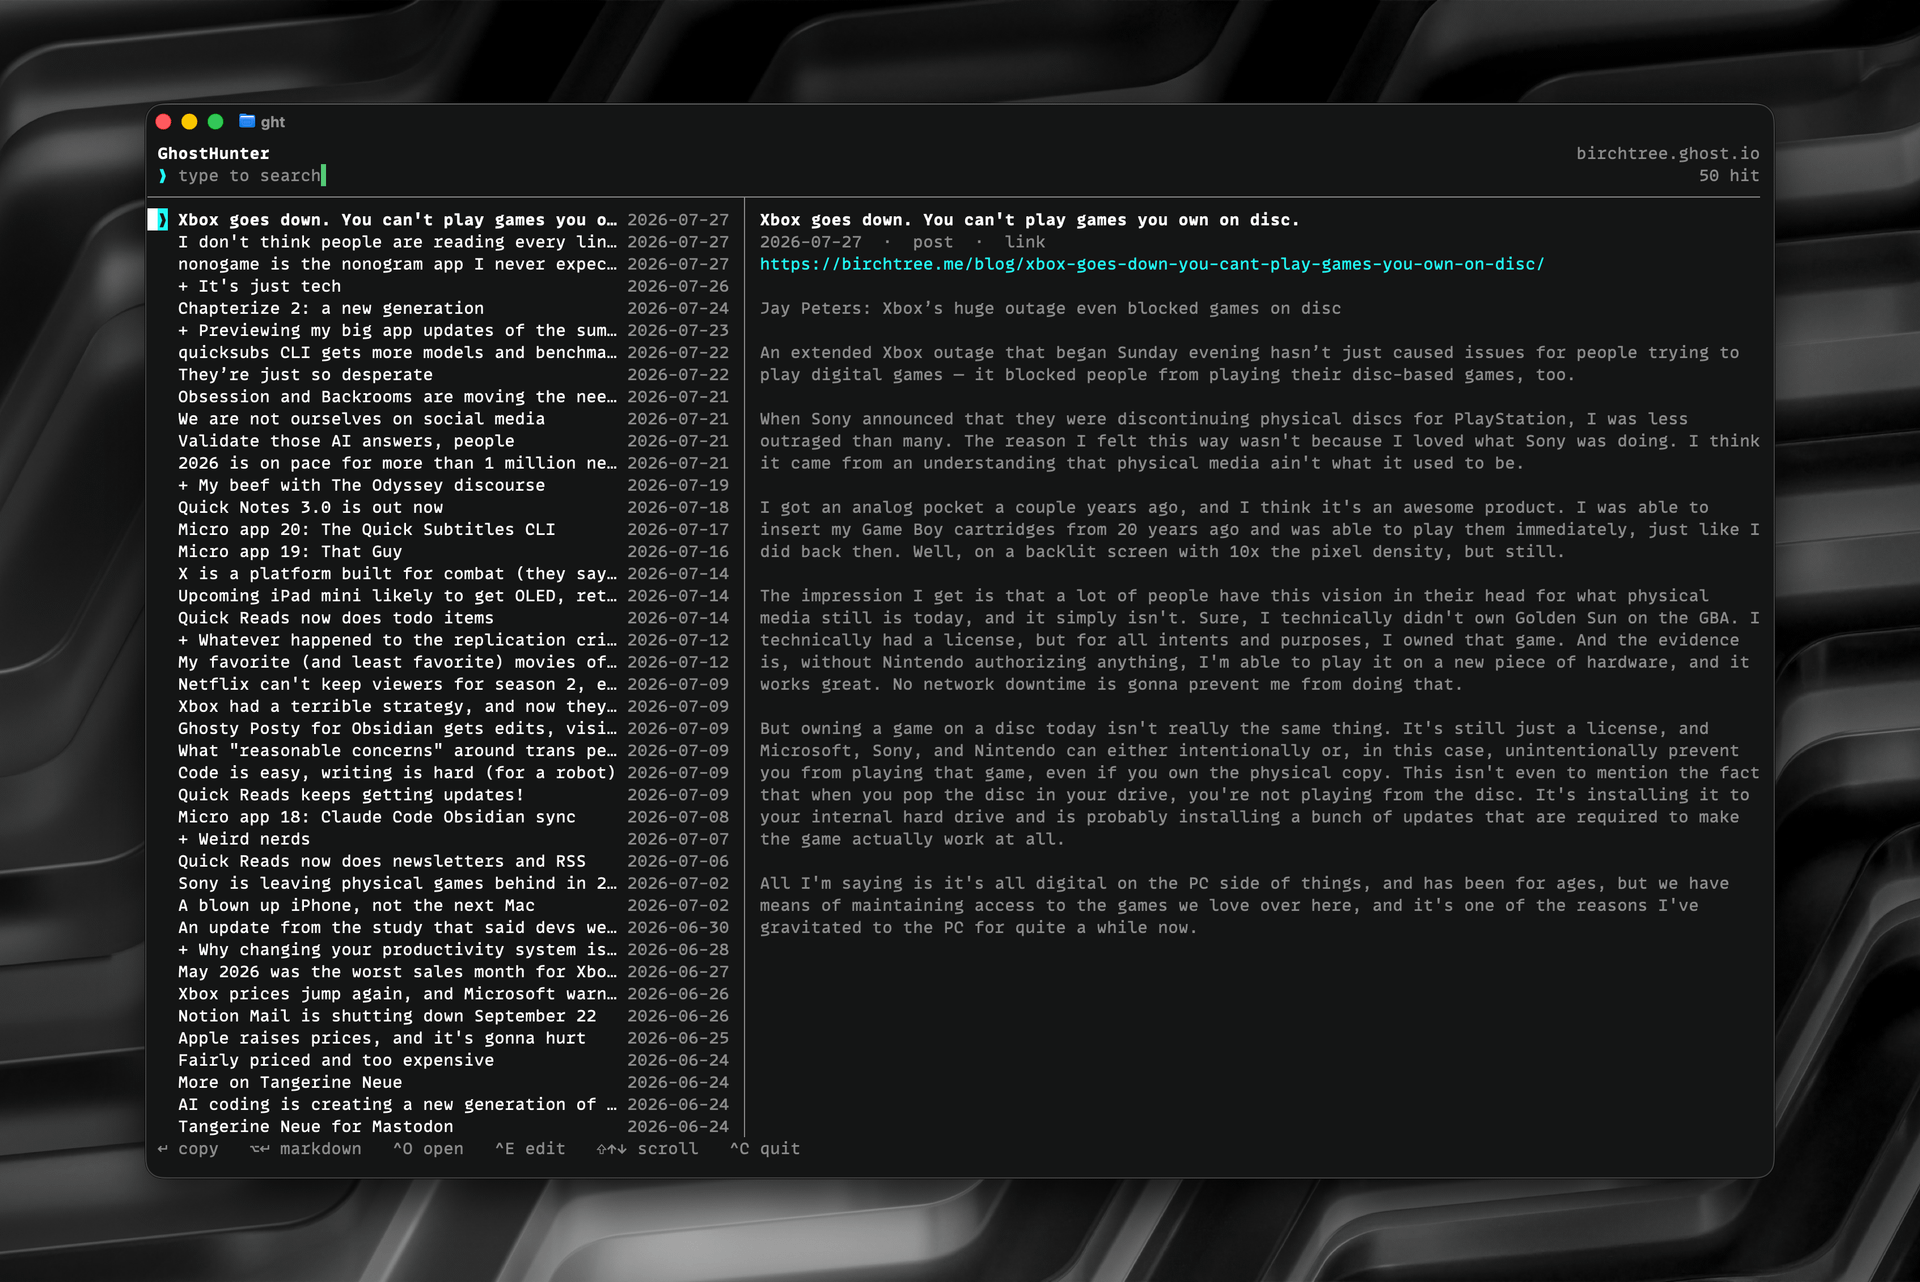This screenshot has height=1282, width=1920.
Task: Open the birchtree.me xbox-goes-down blog URL
Action: 1152,264
